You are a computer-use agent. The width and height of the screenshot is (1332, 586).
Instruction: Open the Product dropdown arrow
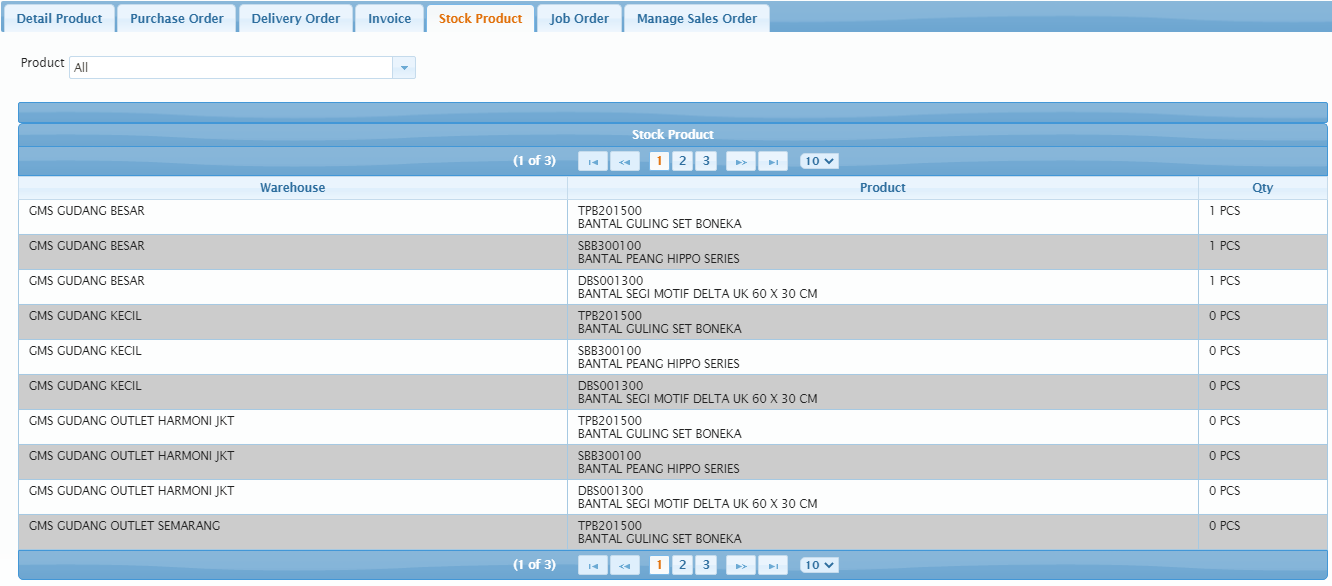[x=404, y=68]
